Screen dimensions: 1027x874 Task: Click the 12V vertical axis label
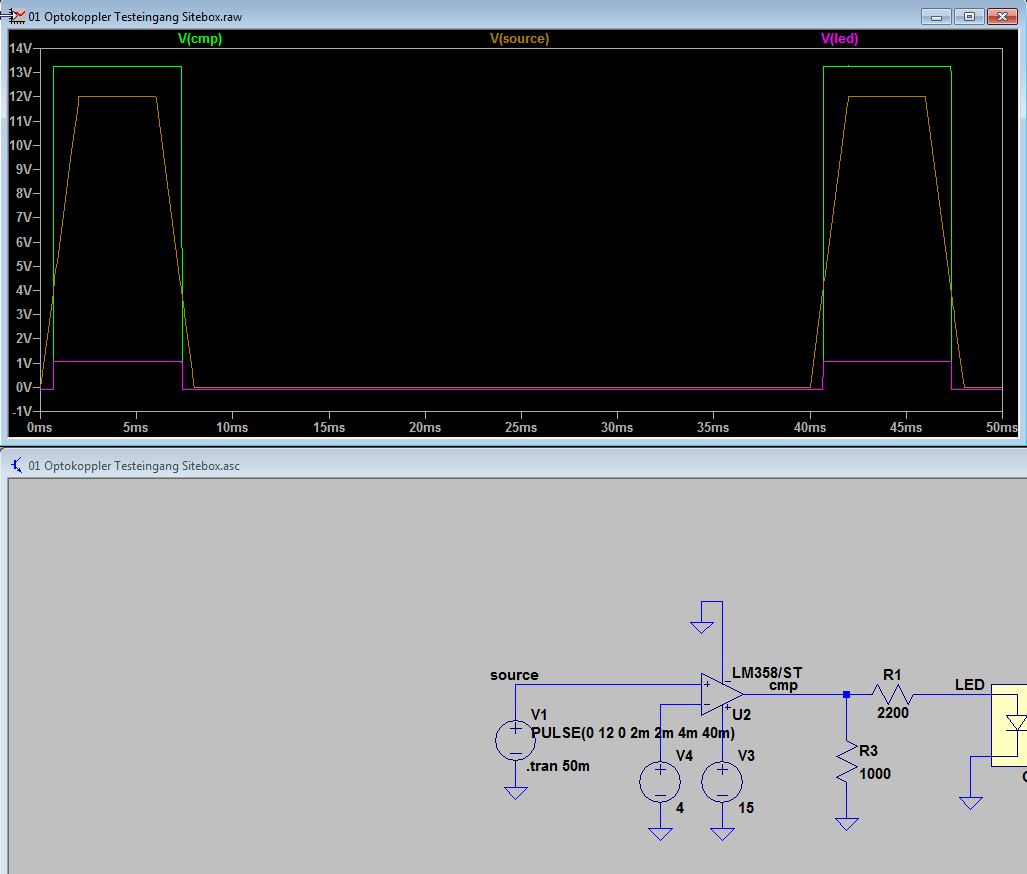point(20,96)
